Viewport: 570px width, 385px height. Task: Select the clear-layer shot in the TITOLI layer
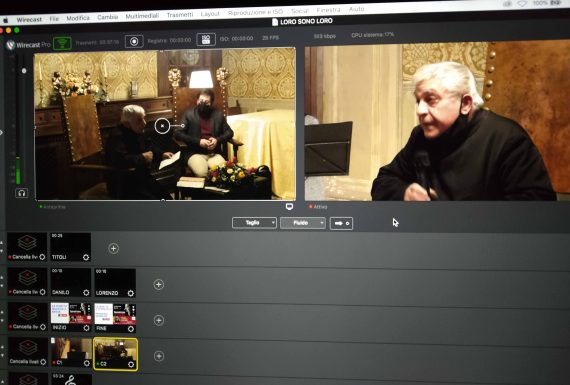click(27, 247)
